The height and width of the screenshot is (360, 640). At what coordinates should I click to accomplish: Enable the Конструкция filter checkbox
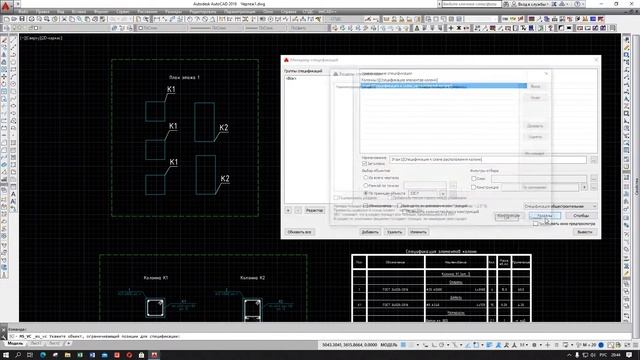point(473,187)
